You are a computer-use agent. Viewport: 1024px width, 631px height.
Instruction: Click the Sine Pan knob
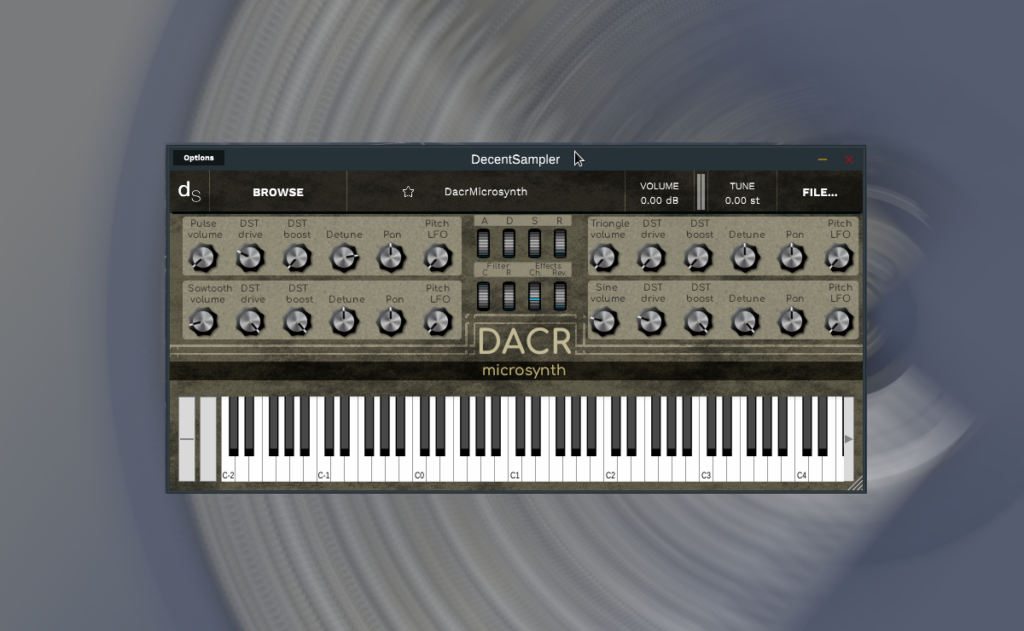point(792,322)
